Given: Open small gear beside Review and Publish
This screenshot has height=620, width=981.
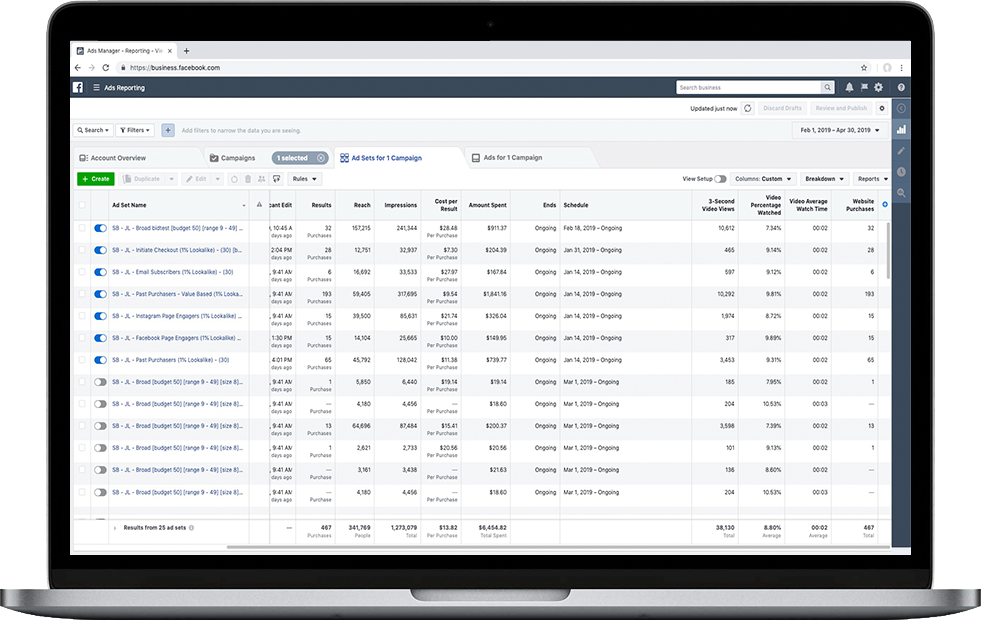Looking at the screenshot, I should 882,108.
